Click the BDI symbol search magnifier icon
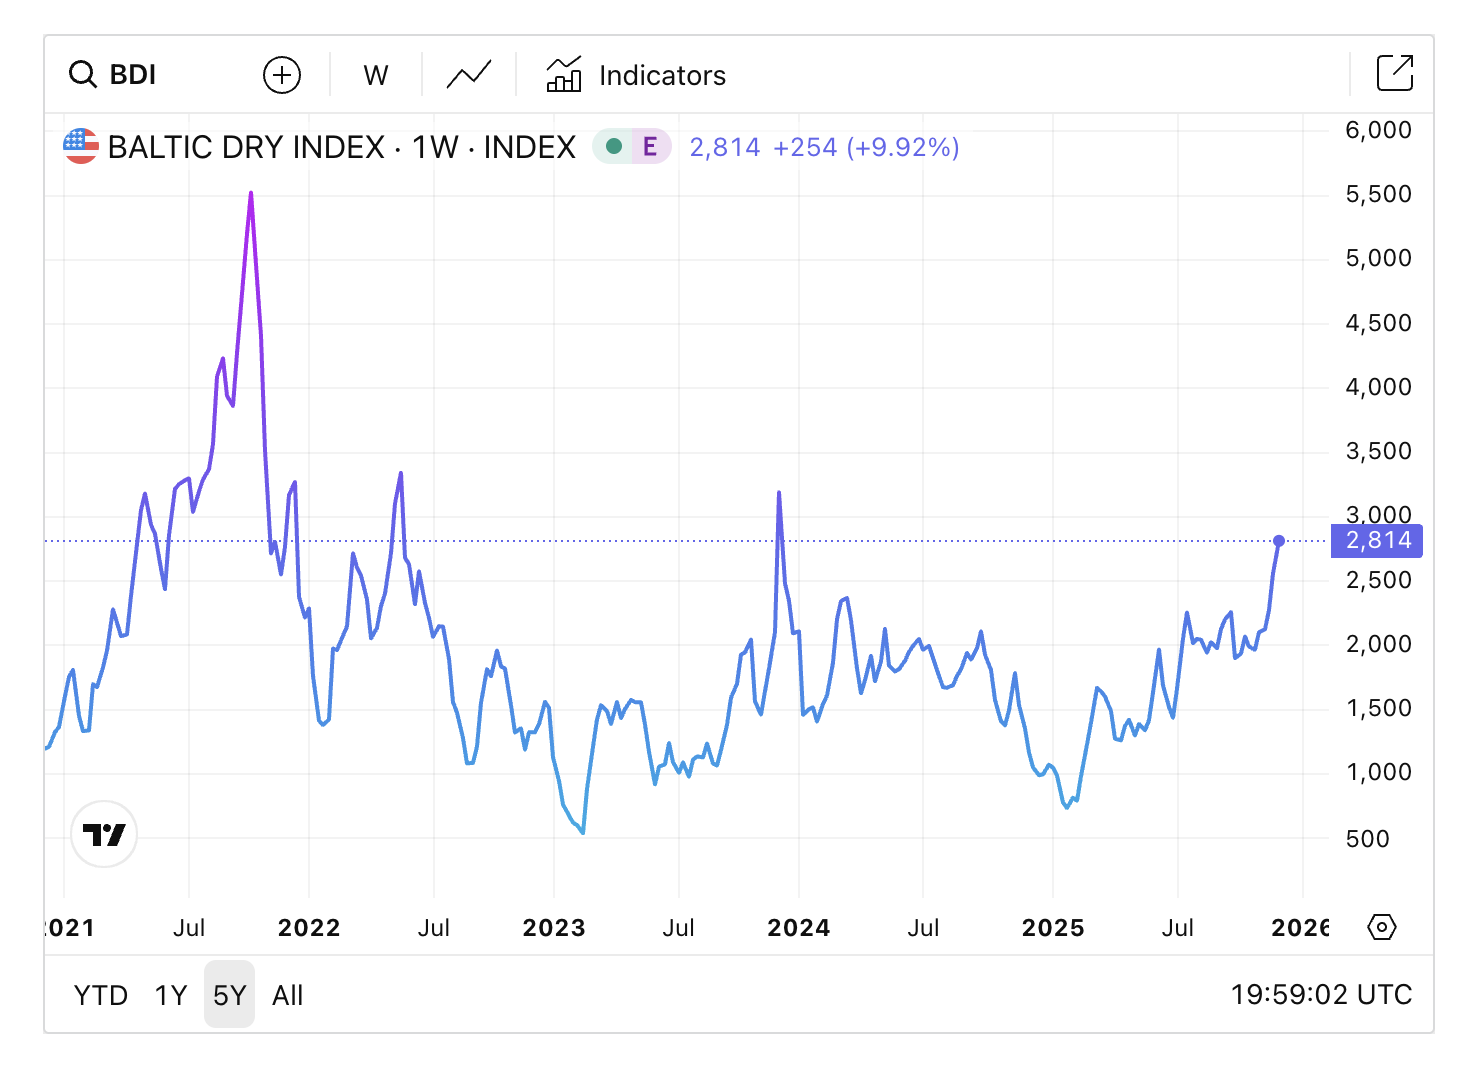Screen dimensions: 1474x1068 pos(82,75)
